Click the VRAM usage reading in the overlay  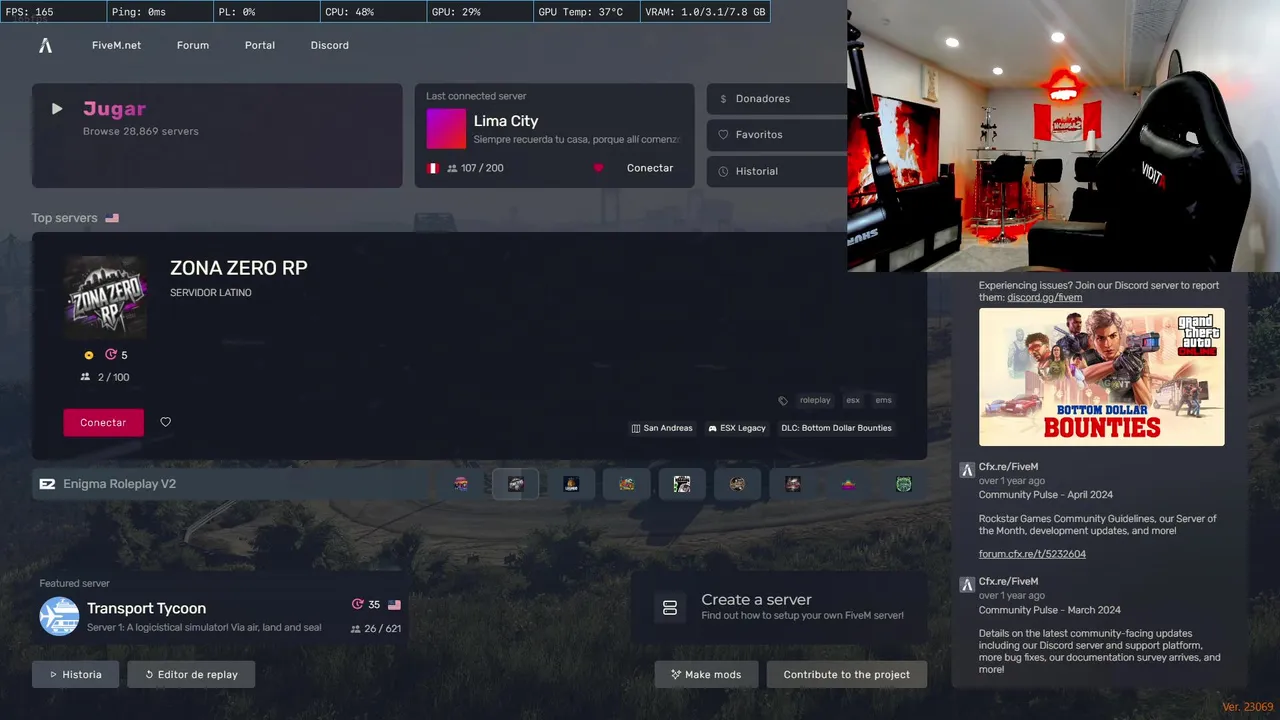pos(706,12)
